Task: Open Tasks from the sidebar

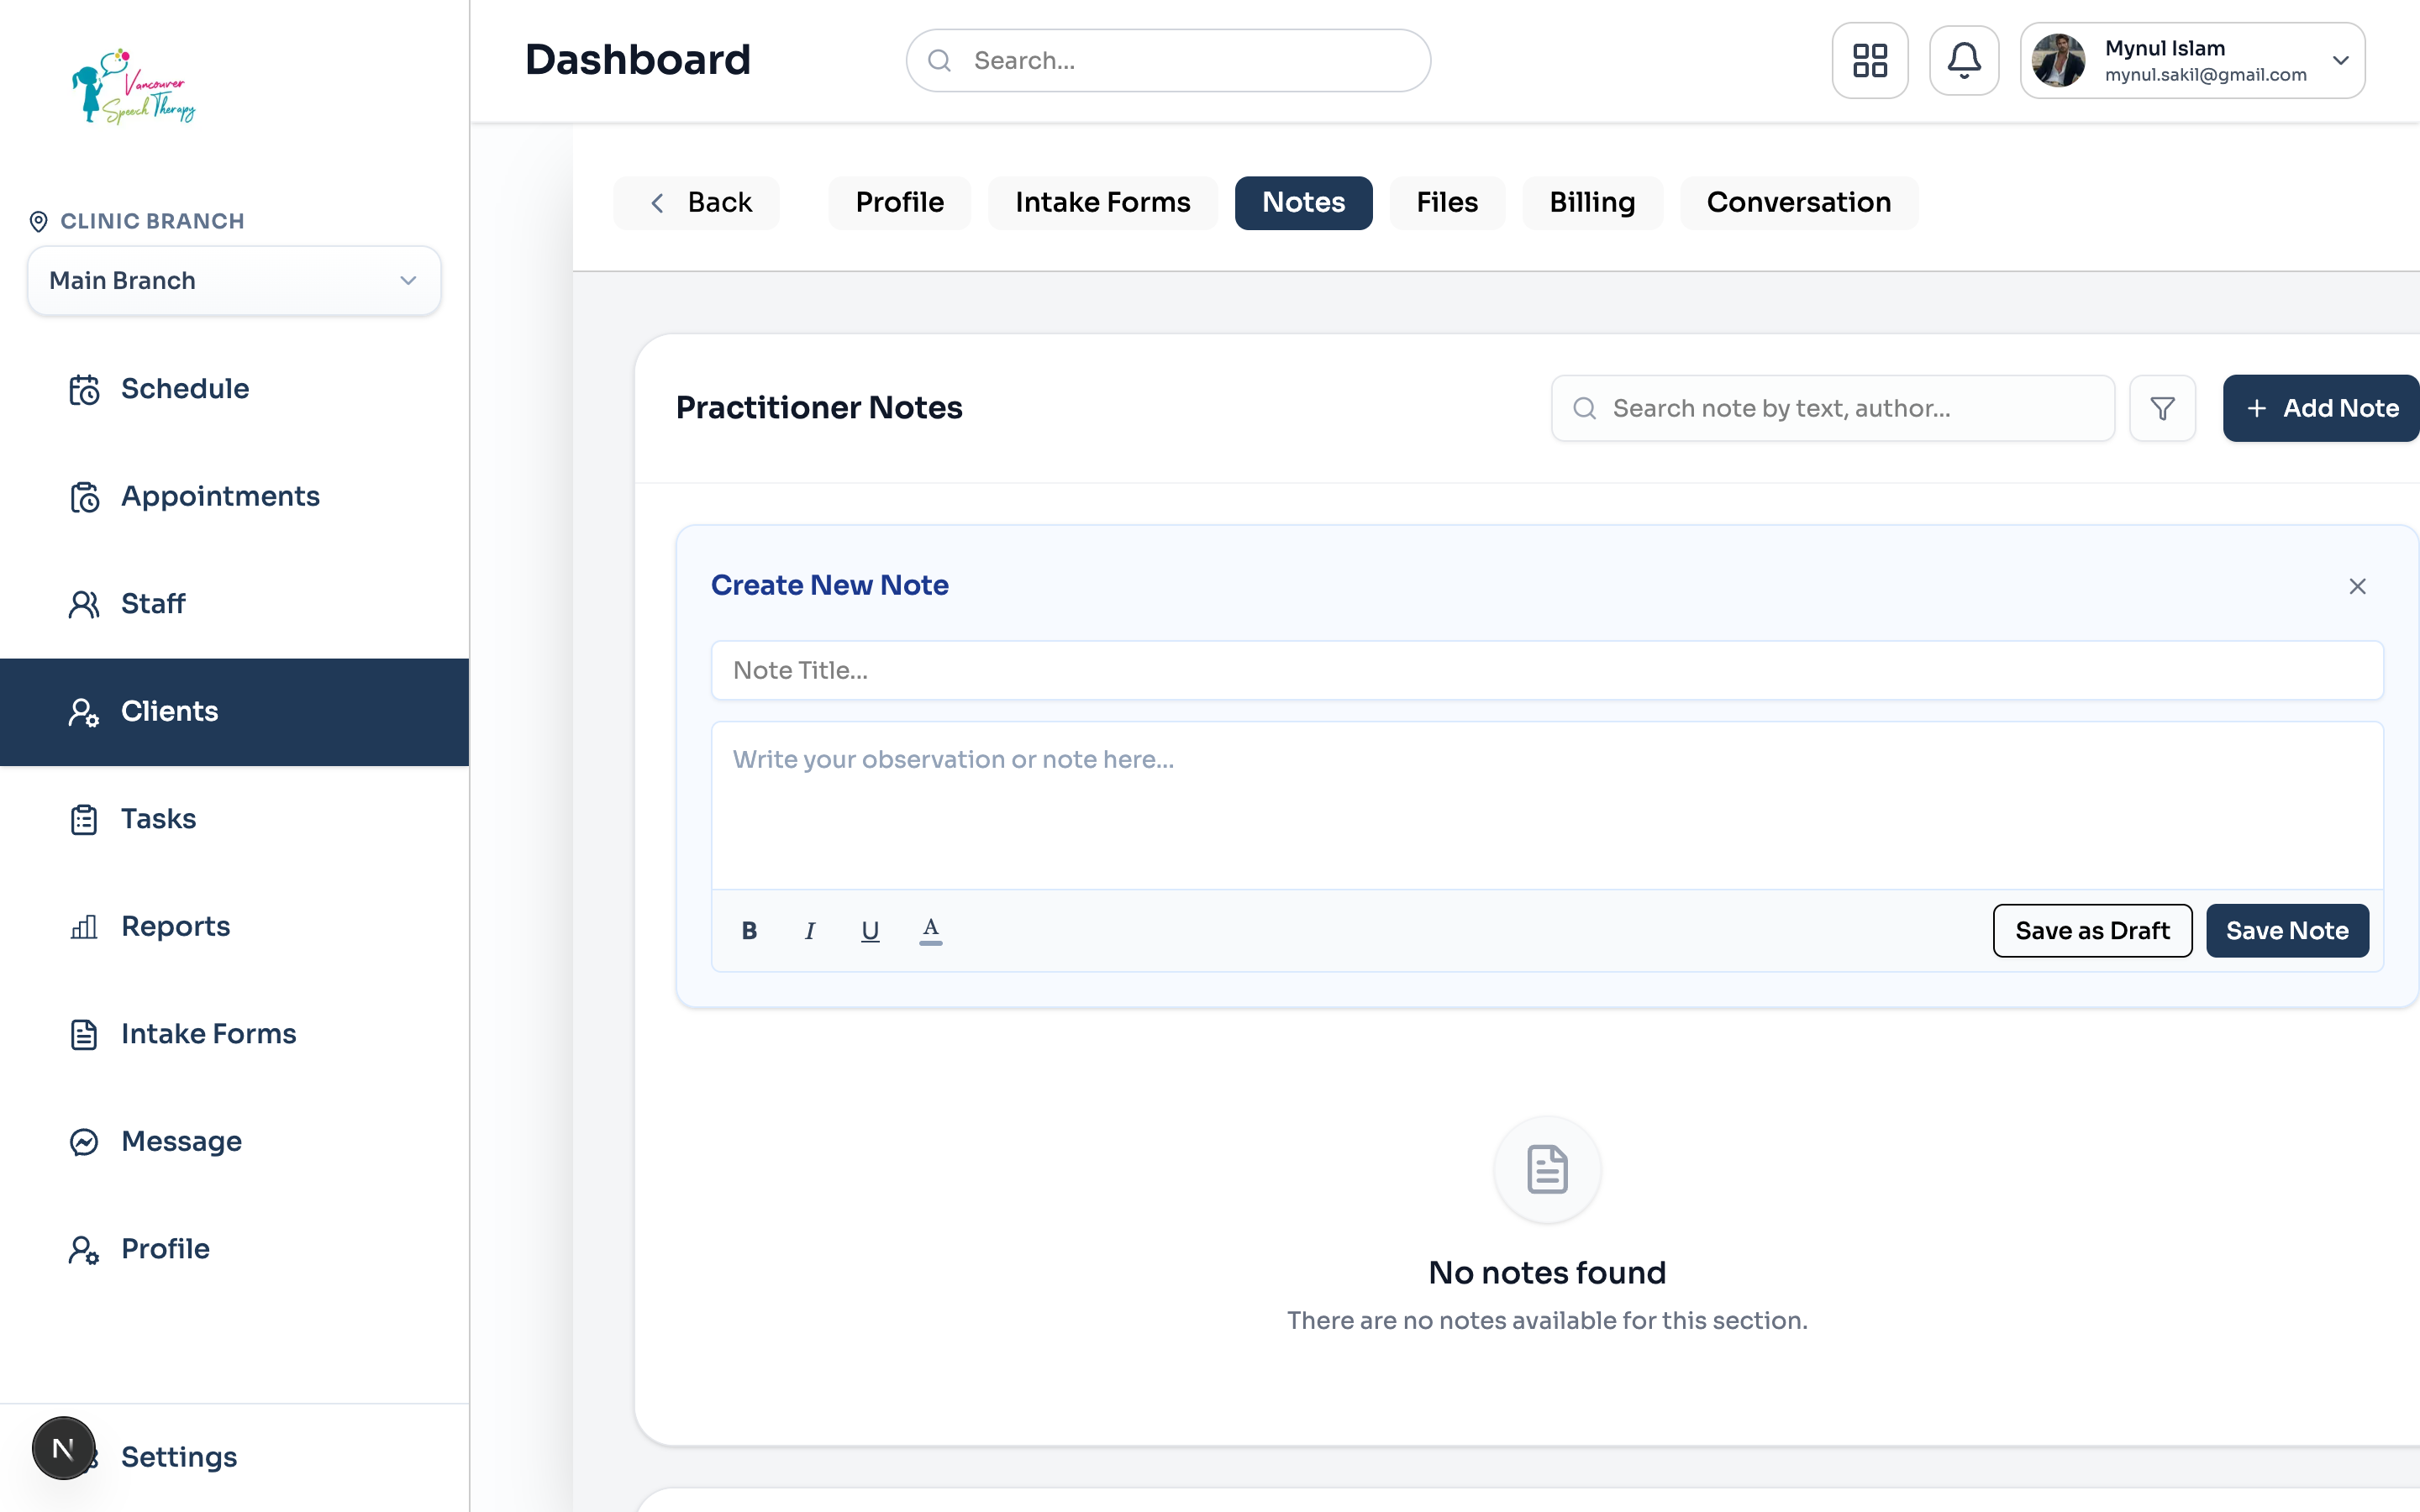Action: click(x=234, y=819)
